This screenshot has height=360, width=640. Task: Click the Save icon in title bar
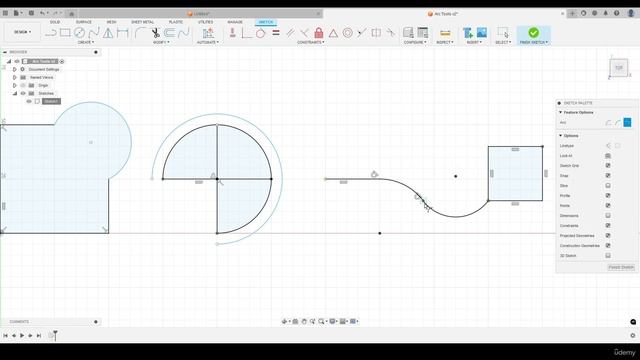pos(31,13)
